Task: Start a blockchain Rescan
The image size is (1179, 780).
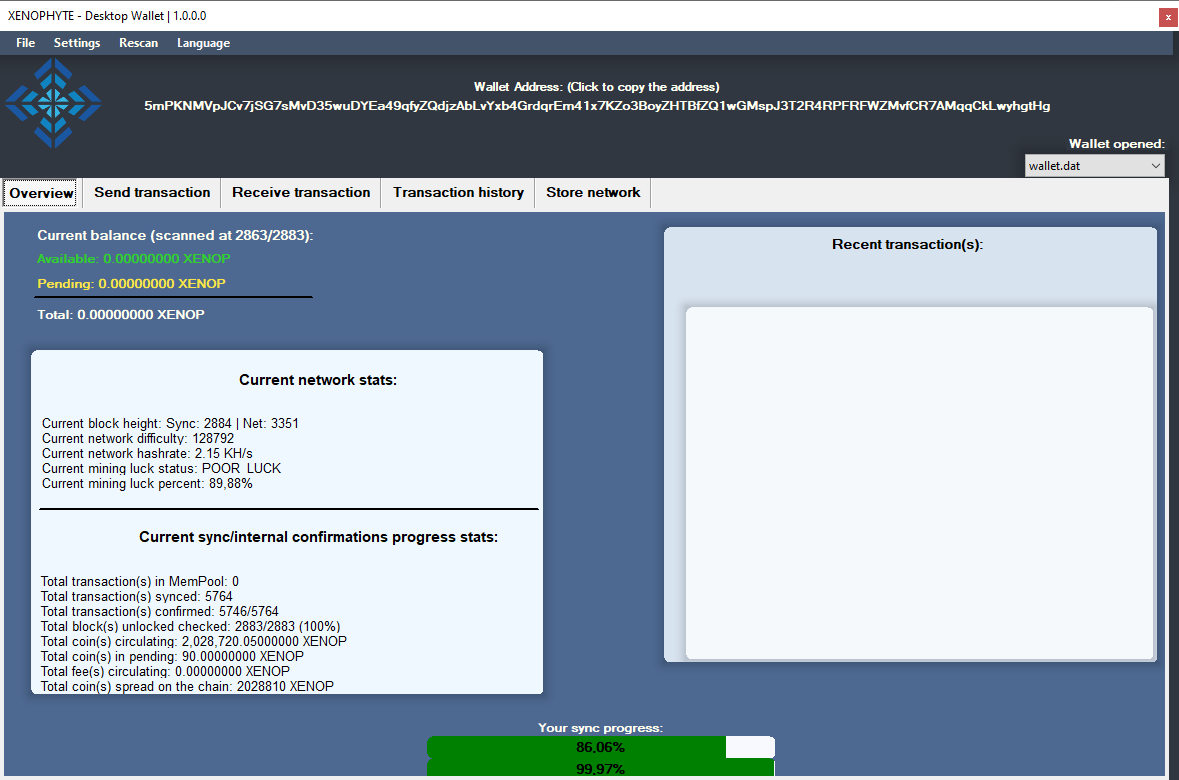Action: tap(138, 43)
